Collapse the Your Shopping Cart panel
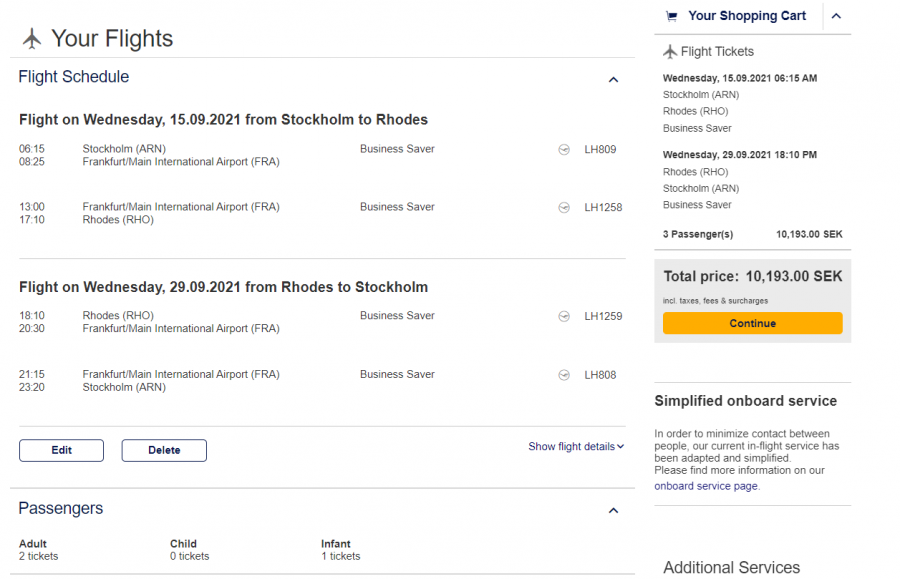The height and width of the screenshot is (579, 900). [837, 16]
